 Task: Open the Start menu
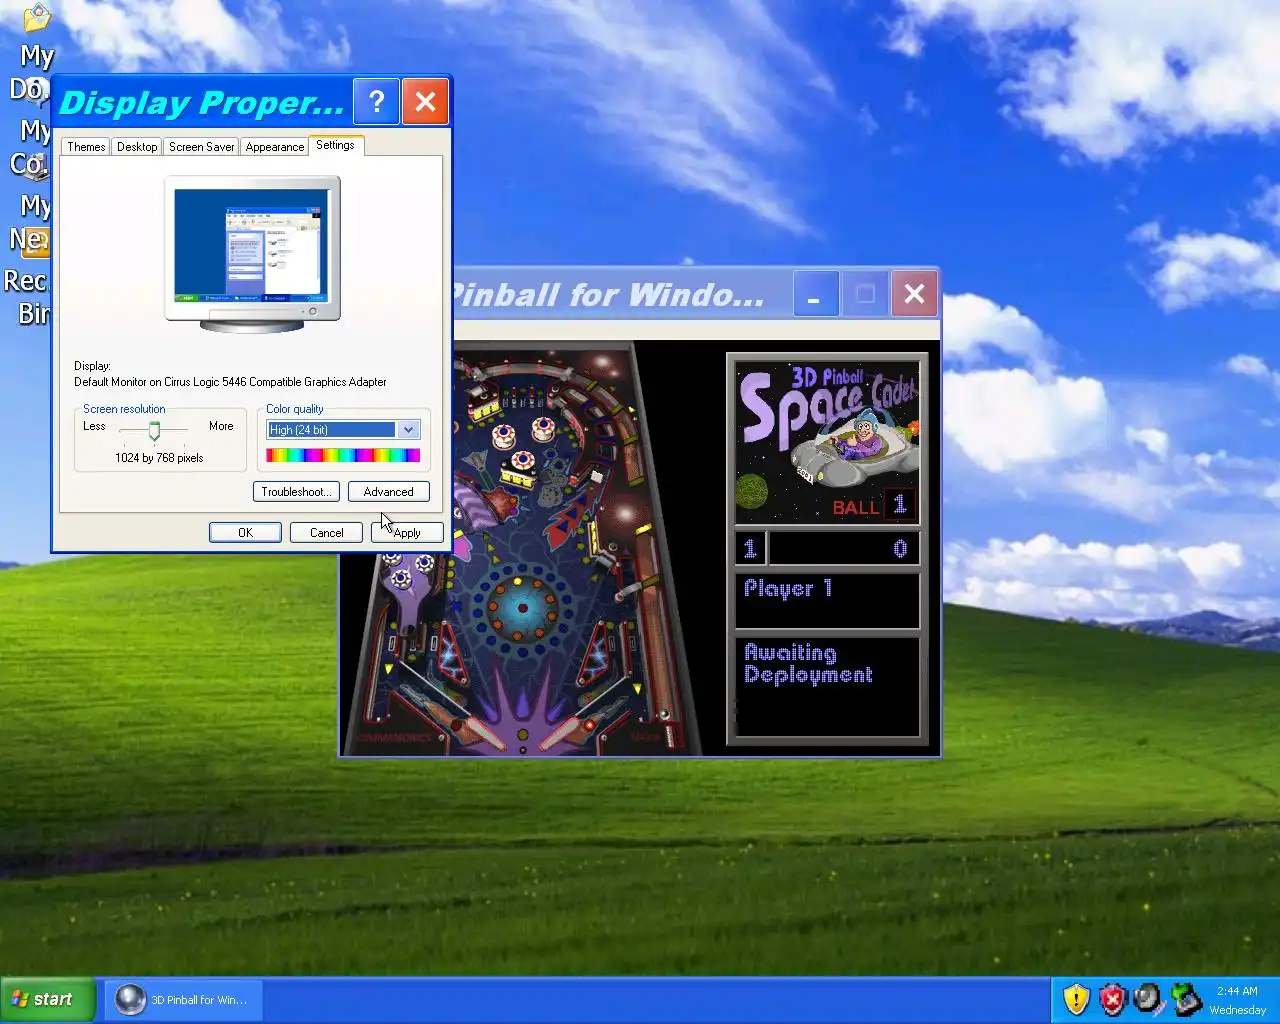[x=47, y=999]
